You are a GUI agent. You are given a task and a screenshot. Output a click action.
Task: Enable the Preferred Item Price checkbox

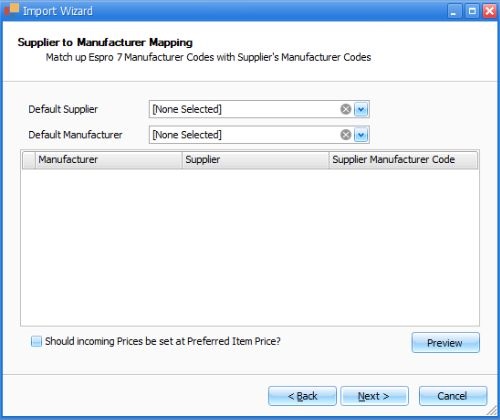tap(36, 341)
